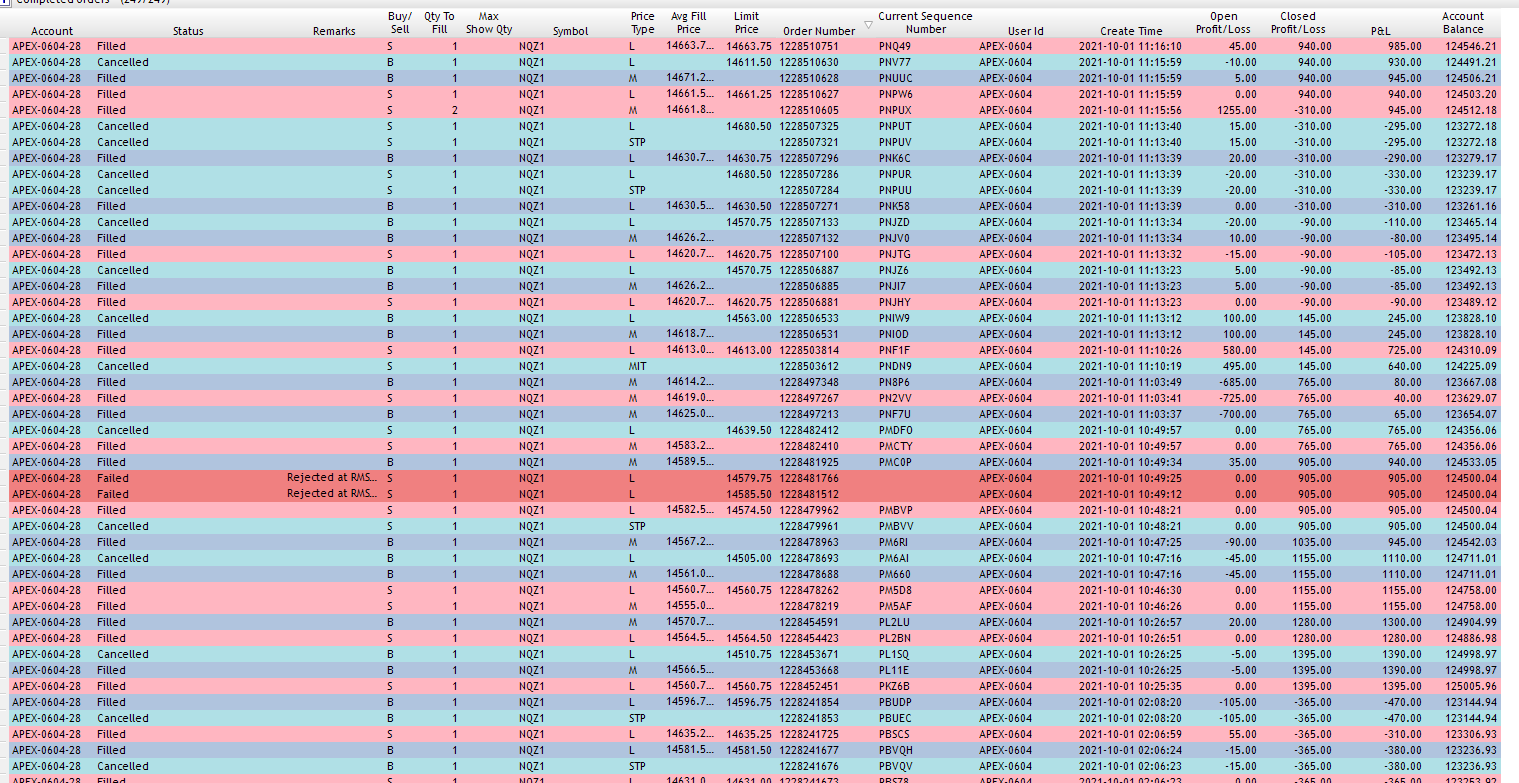Toggle the sort arrow beside Order Number
Image resolution: width=1519 pixels, height=783 pixels.
(x=867, y=25)
